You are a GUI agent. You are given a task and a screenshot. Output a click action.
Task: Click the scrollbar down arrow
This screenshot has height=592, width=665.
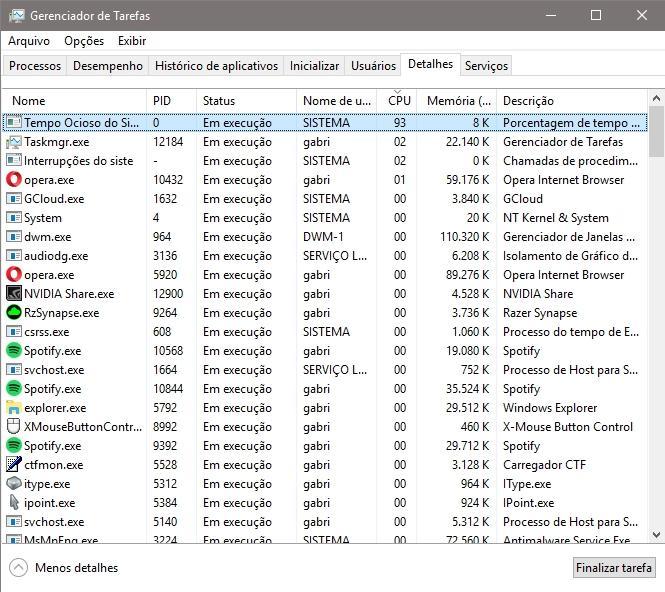tap(656, 535)
